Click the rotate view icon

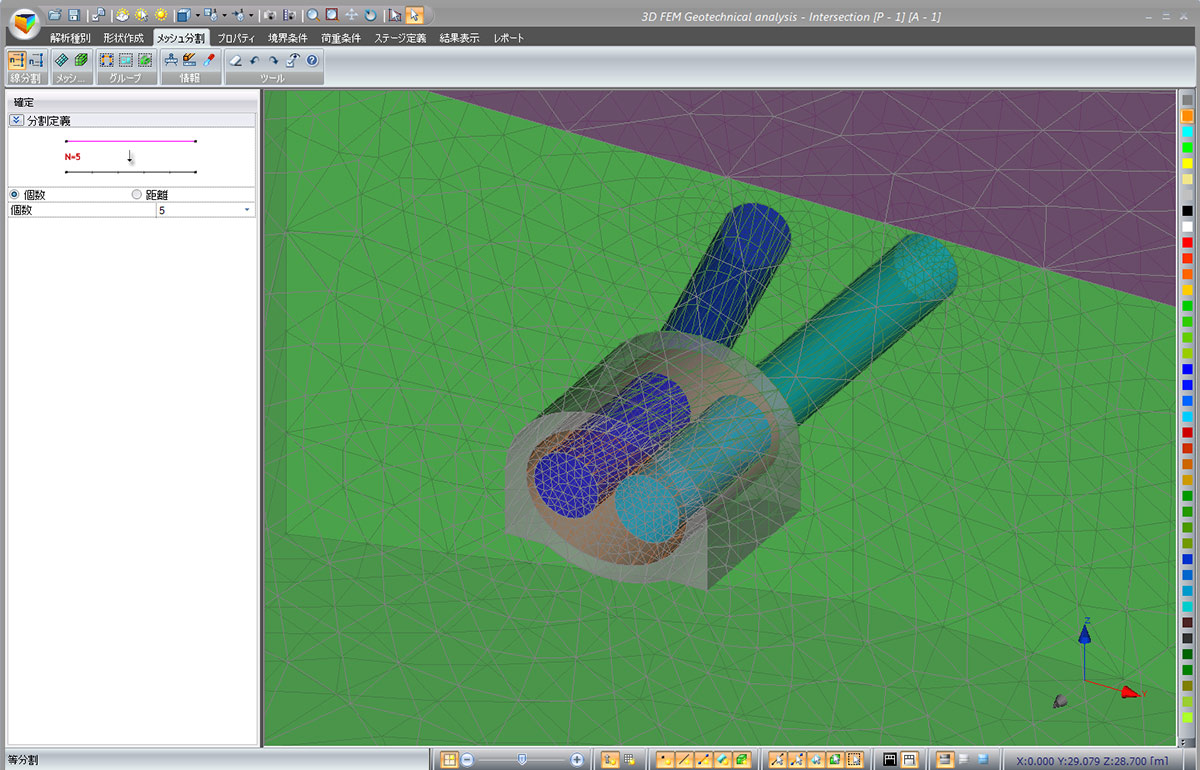click(x=371, y=15)
